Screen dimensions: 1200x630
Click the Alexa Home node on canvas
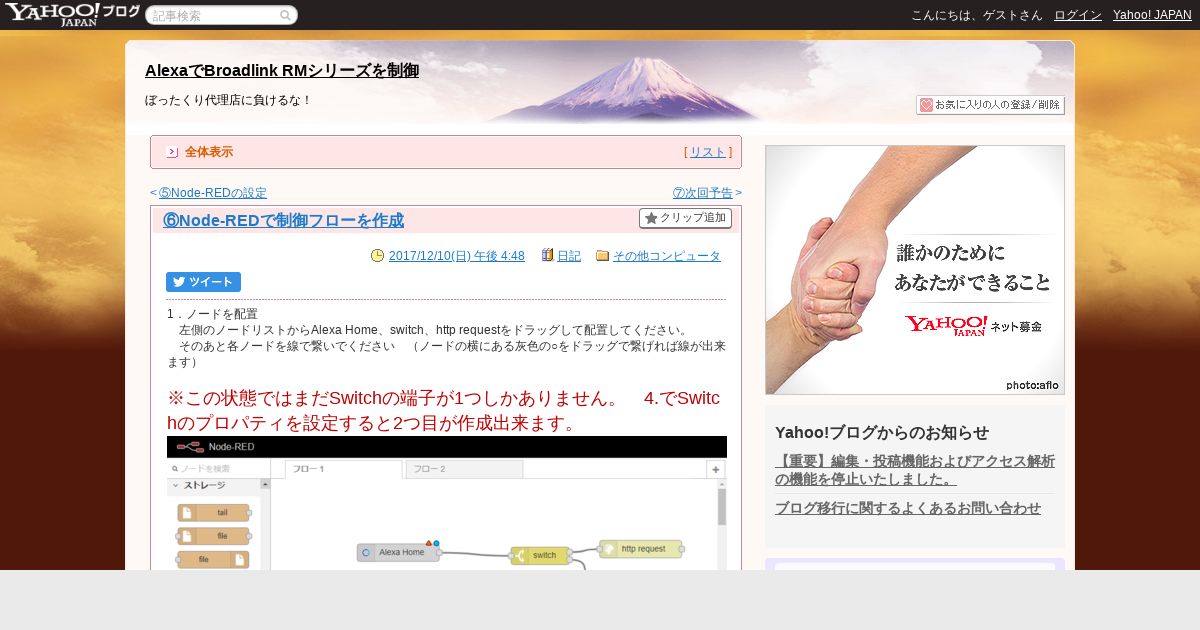tap(398, 552)
